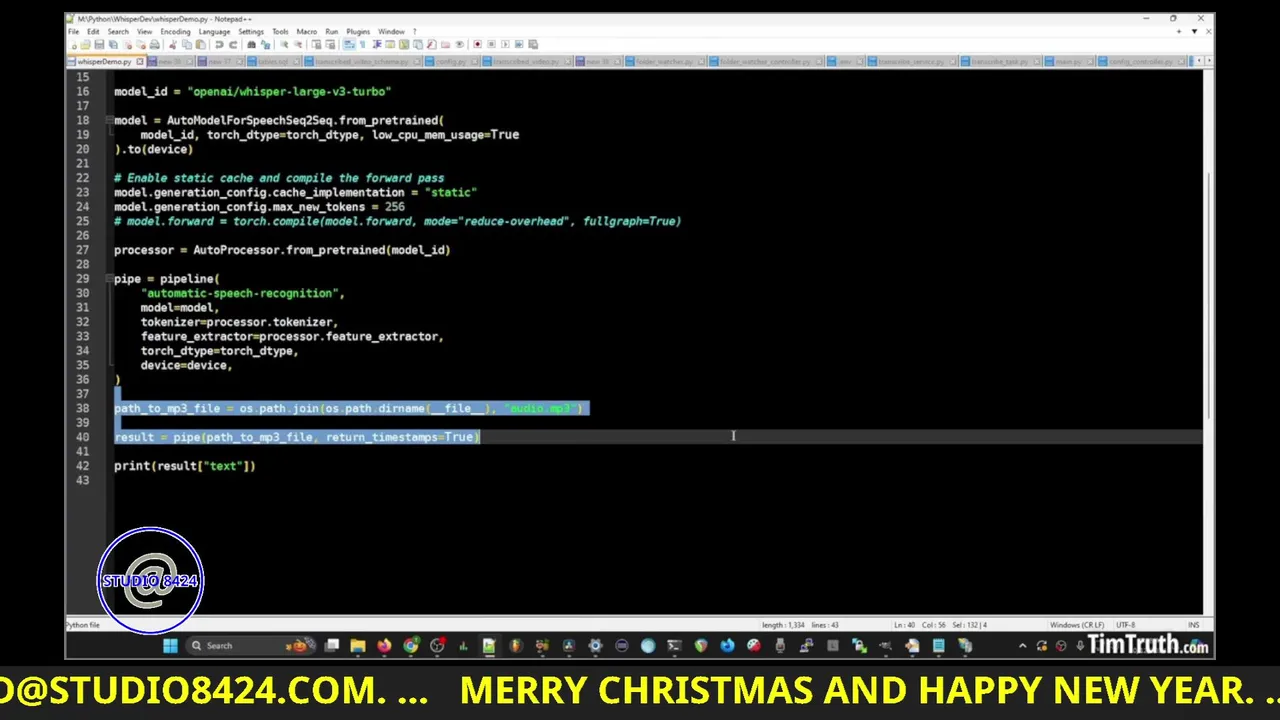Viewport: 1280px width, 720px height.
Task: Click the New file toolbar icon
Action: pos(73,44)
